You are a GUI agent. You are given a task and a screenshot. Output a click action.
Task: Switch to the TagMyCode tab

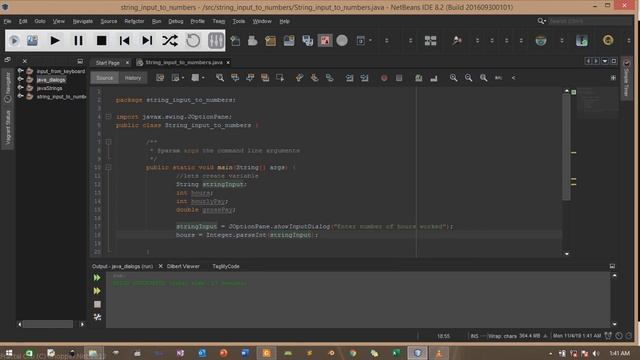pos(226,267)
